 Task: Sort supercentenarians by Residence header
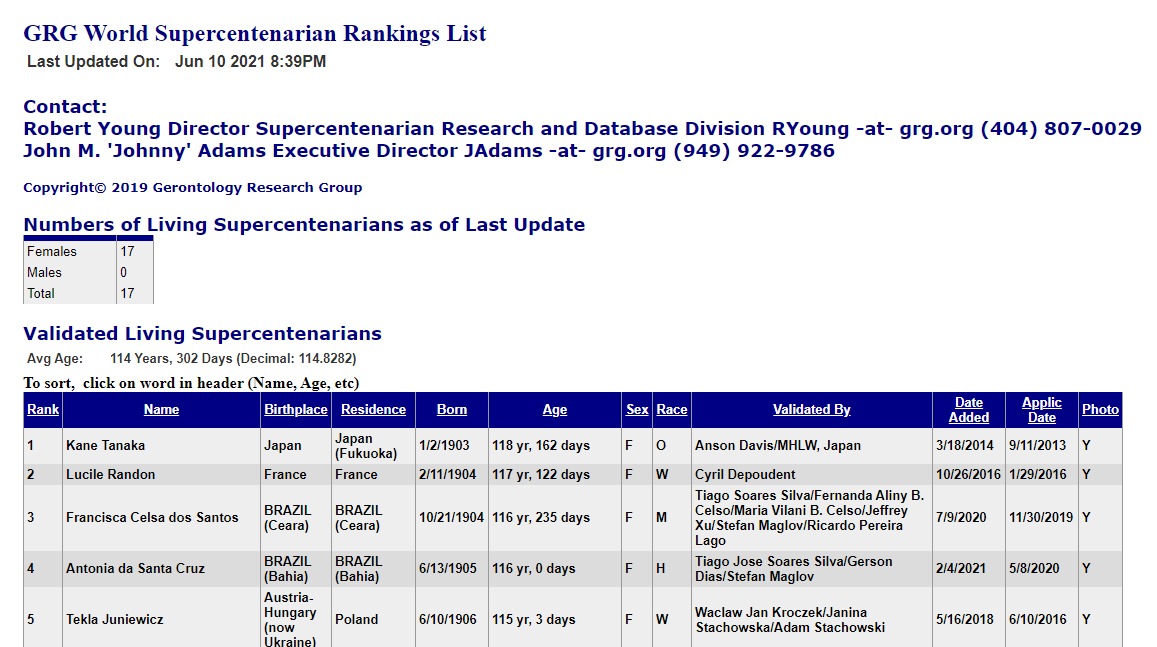[373, 409]
